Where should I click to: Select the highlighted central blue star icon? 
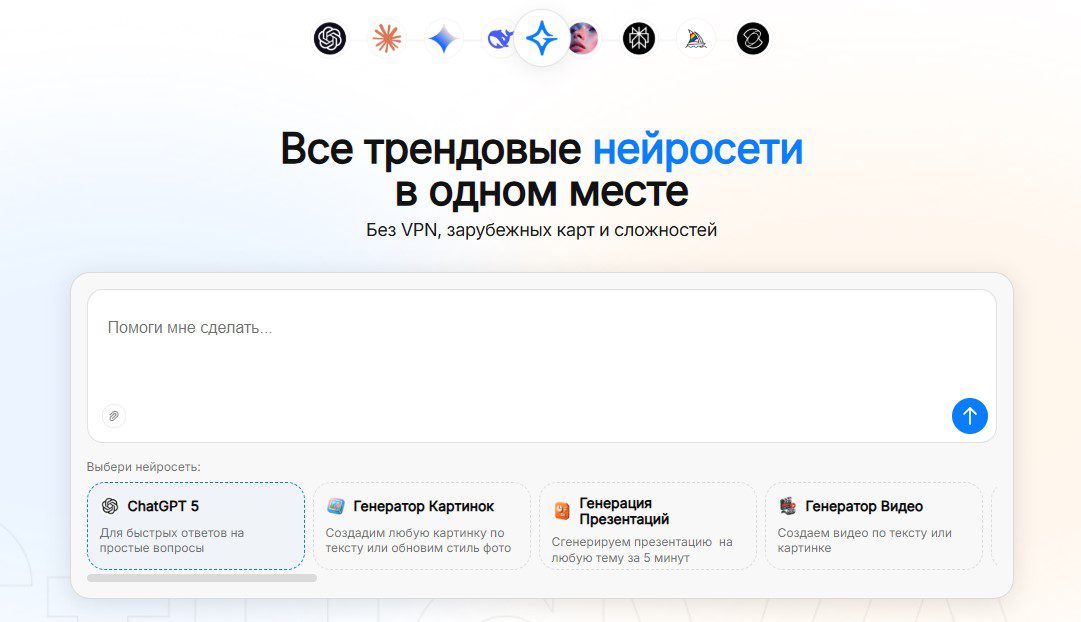(x=541, y=40)
